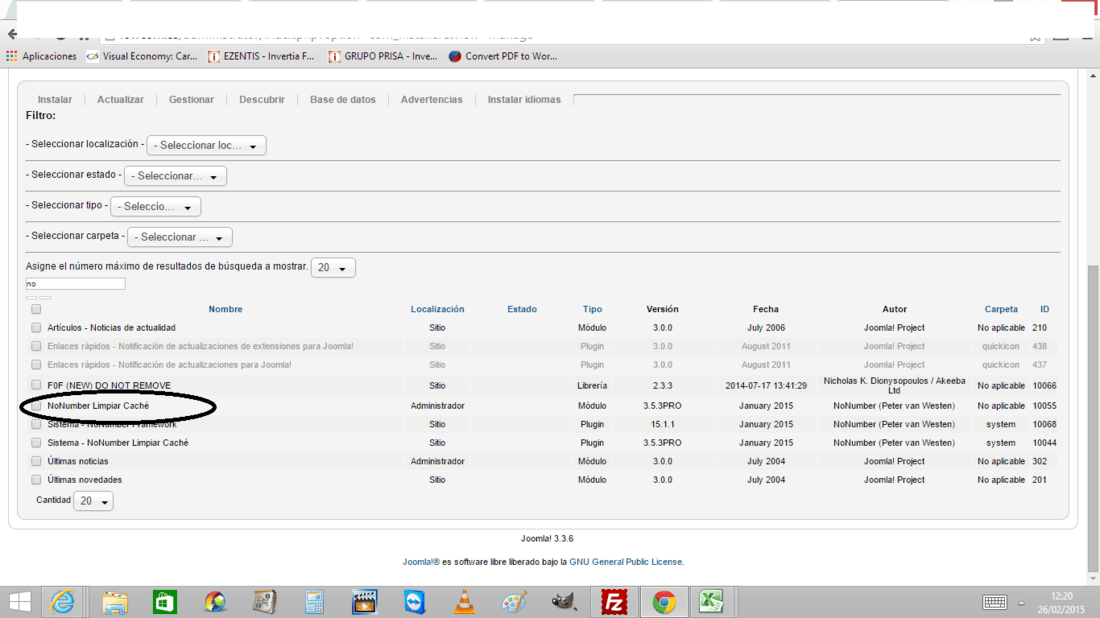Click the filter search field containing 'no'
The width and height of the screenshot is (1100, 618).
click(75, 284)
